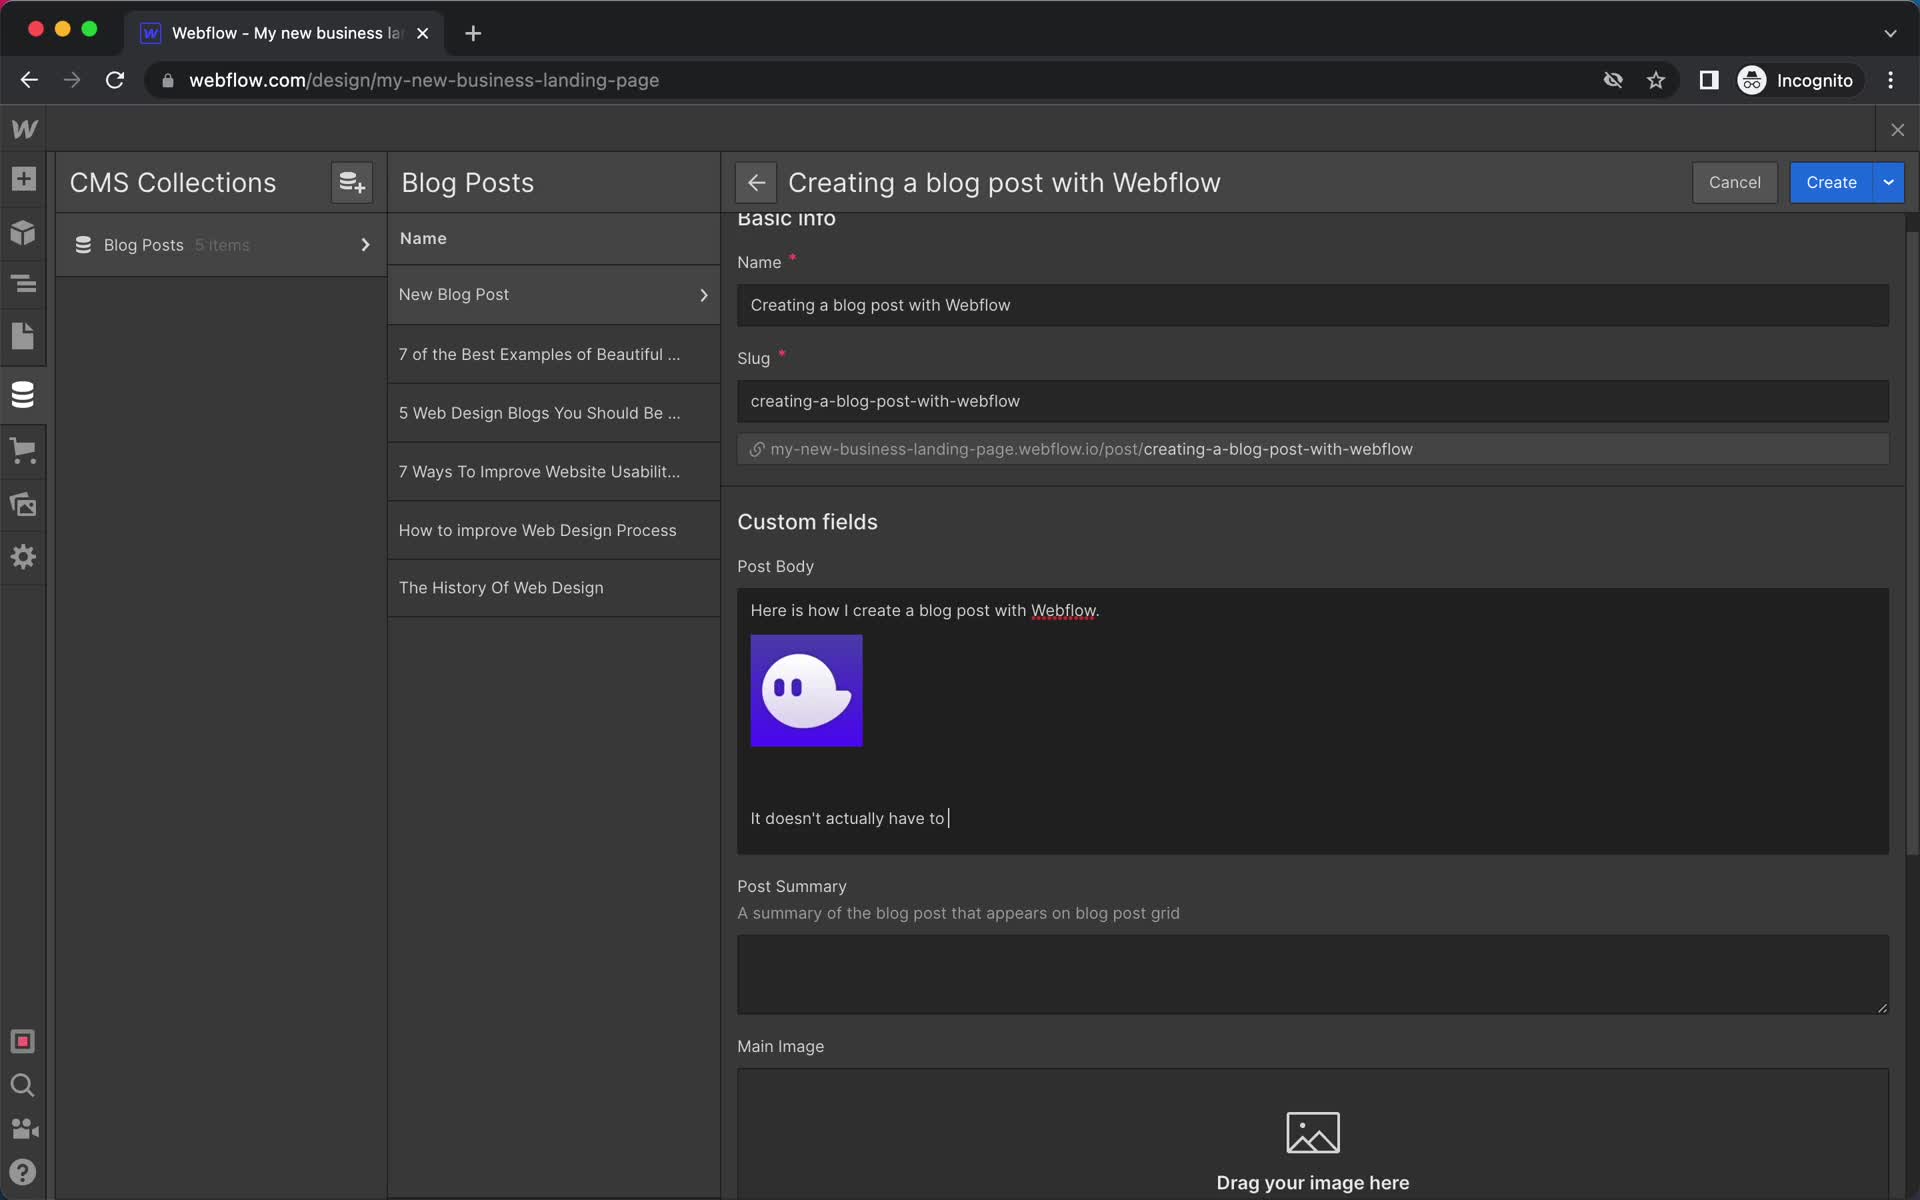This screenshot has width=1920, height=1200.
Task: Click into the Slug input field
Action: pos(1312,402)
